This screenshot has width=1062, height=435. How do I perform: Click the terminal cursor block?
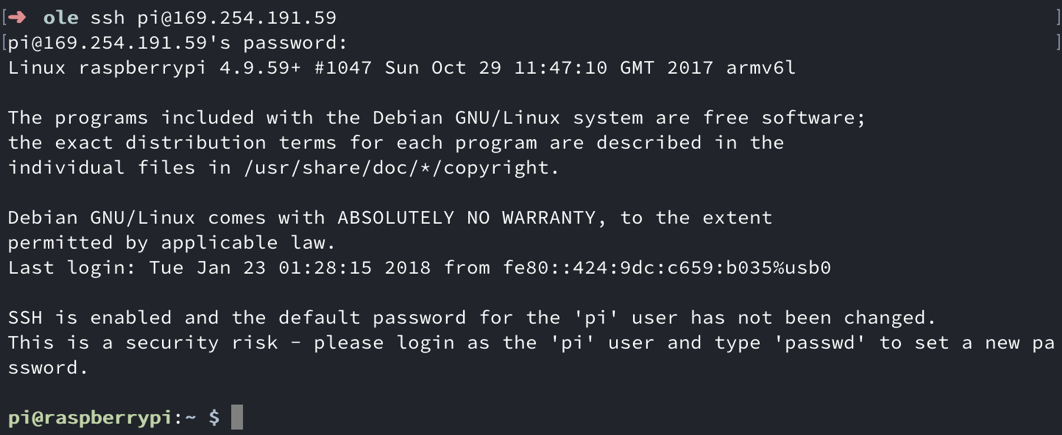click(237, 418)
